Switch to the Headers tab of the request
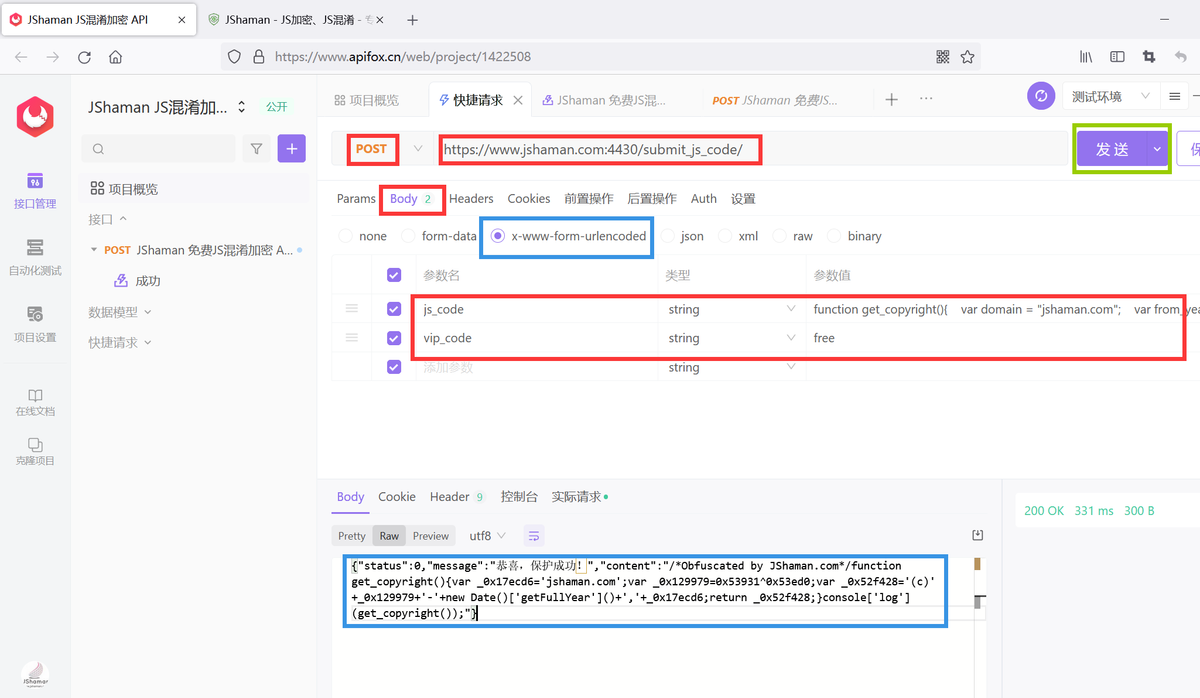Screen dimensions: 1200x698 coord(470,198)
